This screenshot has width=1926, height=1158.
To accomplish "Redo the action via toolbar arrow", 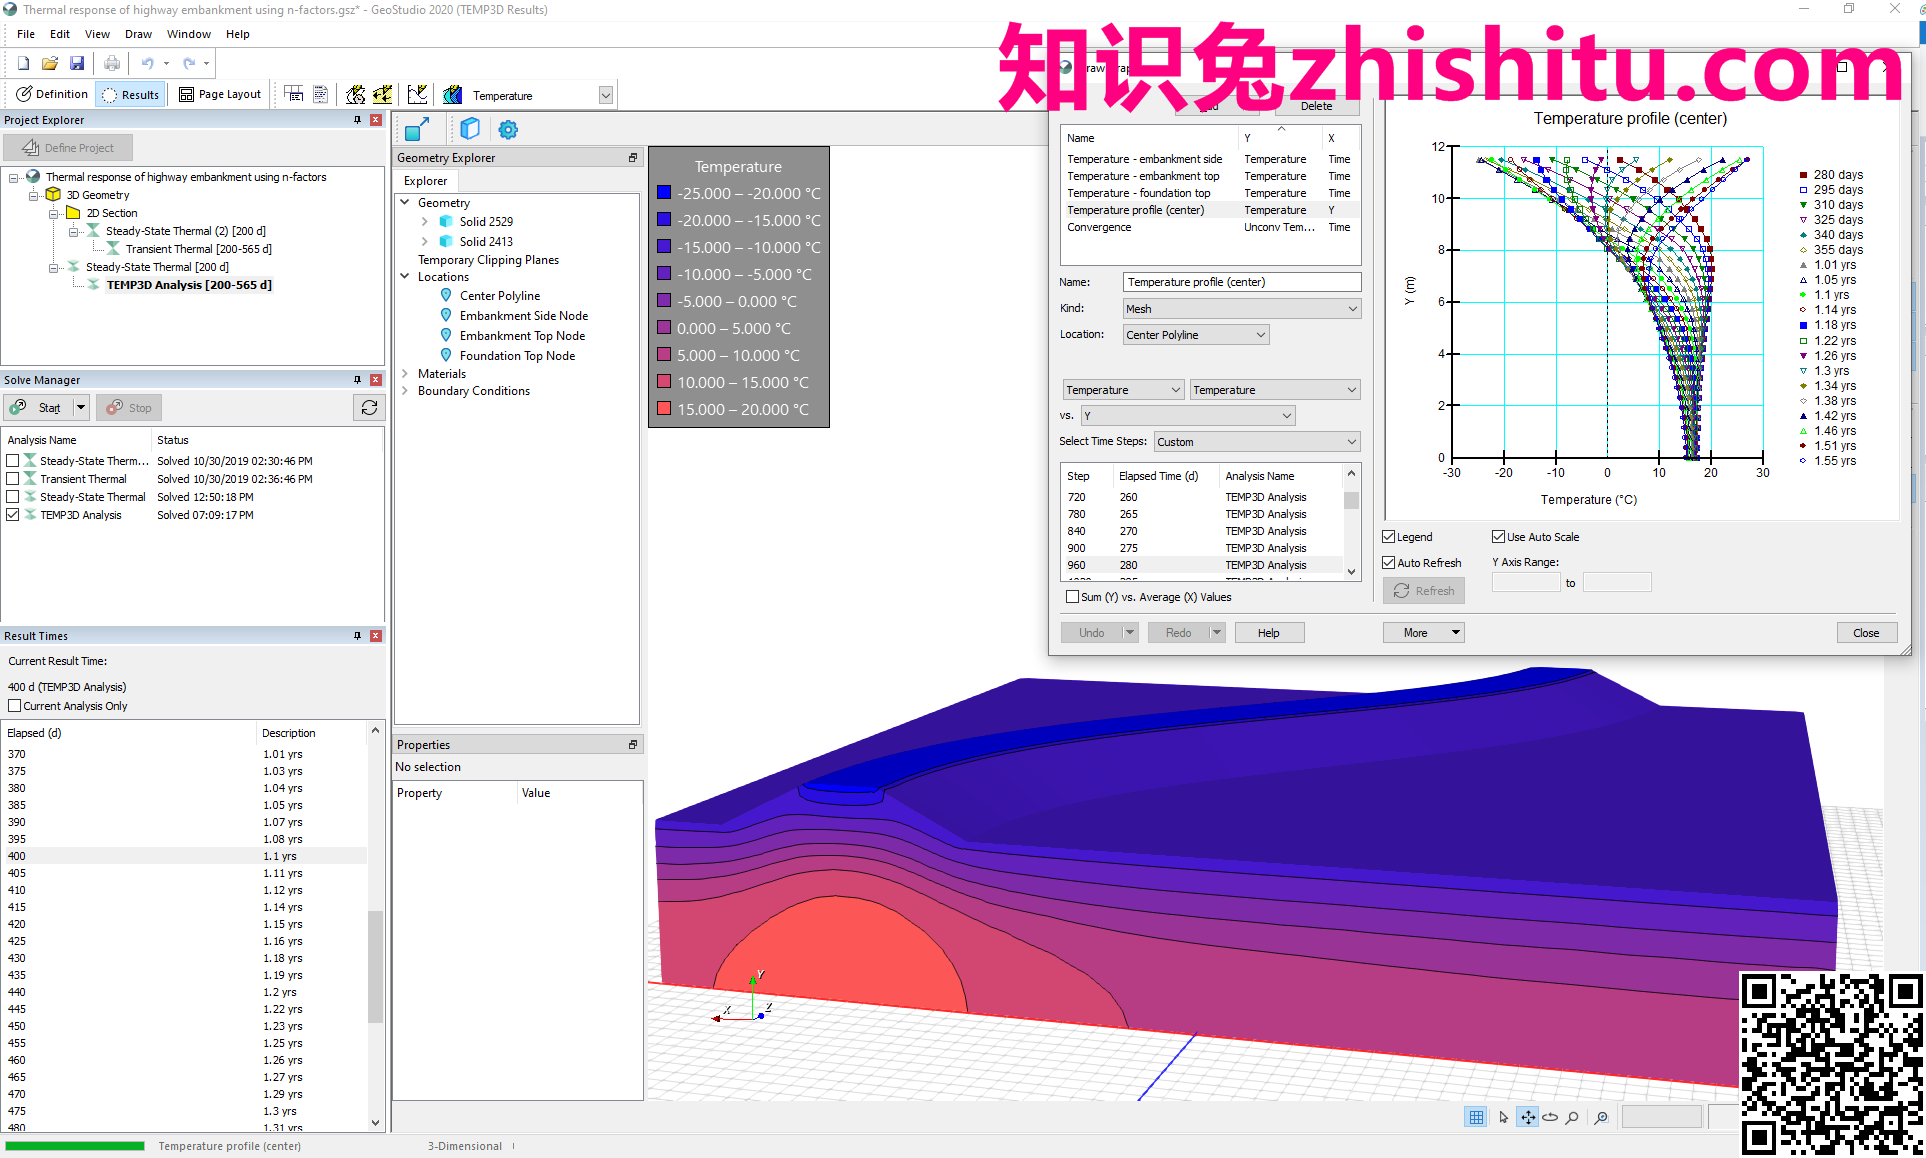I will pos(189,63).
